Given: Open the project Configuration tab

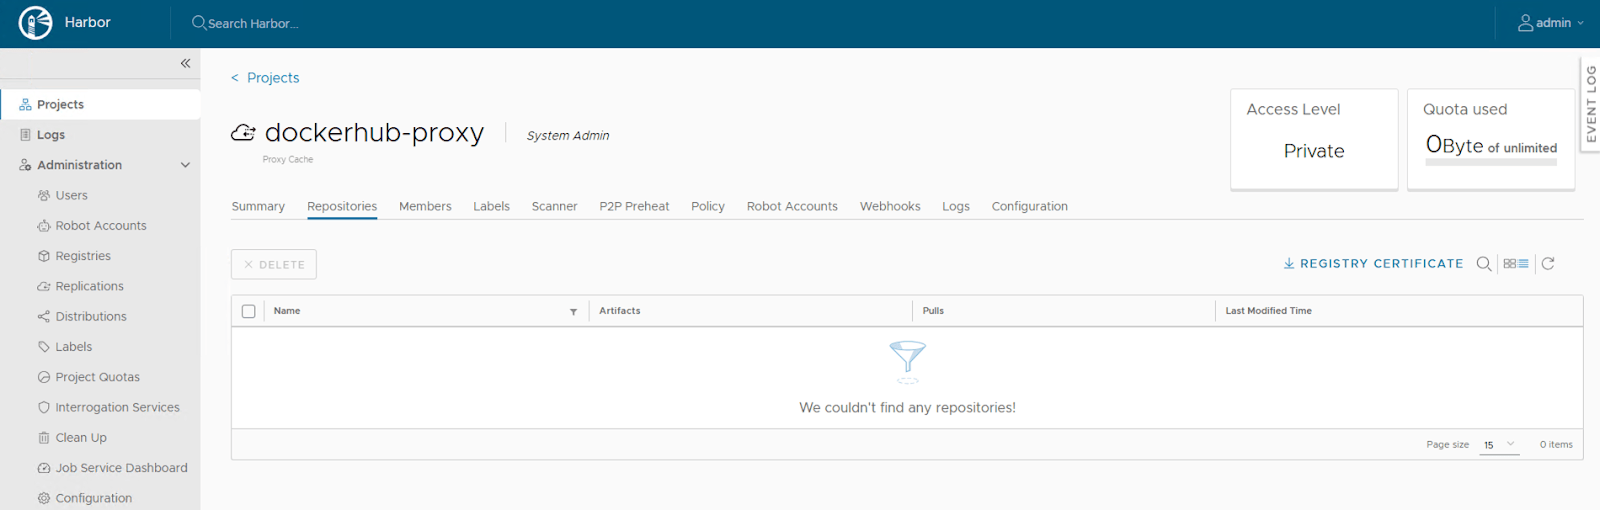Looking at the screenshot, I should click(1030, 206).
